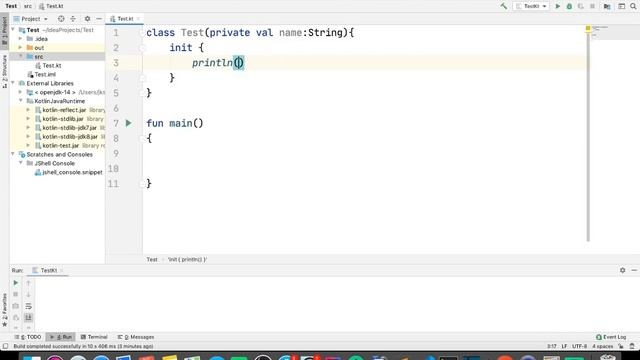Click the Run with Coverage toolbar icon
The width and height of the screenshot is (640, 360).
point(580,6)
